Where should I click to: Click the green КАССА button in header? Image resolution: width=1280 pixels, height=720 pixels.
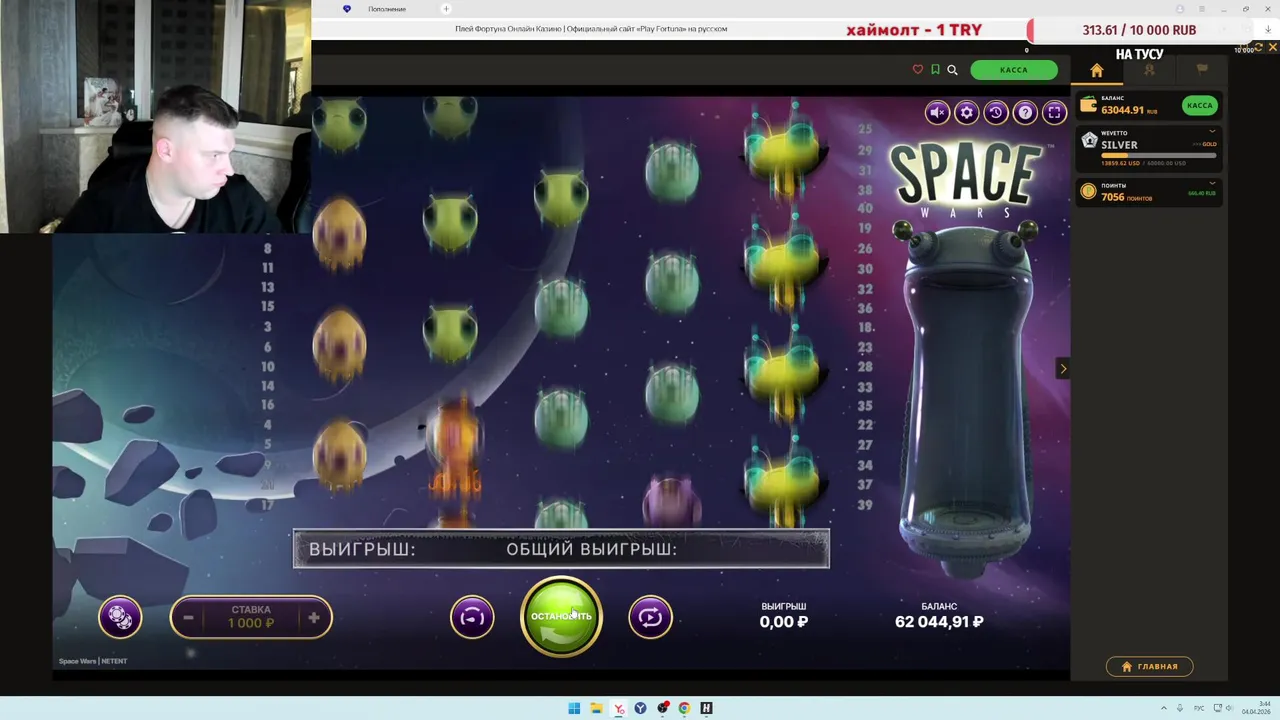(1013, 70)
